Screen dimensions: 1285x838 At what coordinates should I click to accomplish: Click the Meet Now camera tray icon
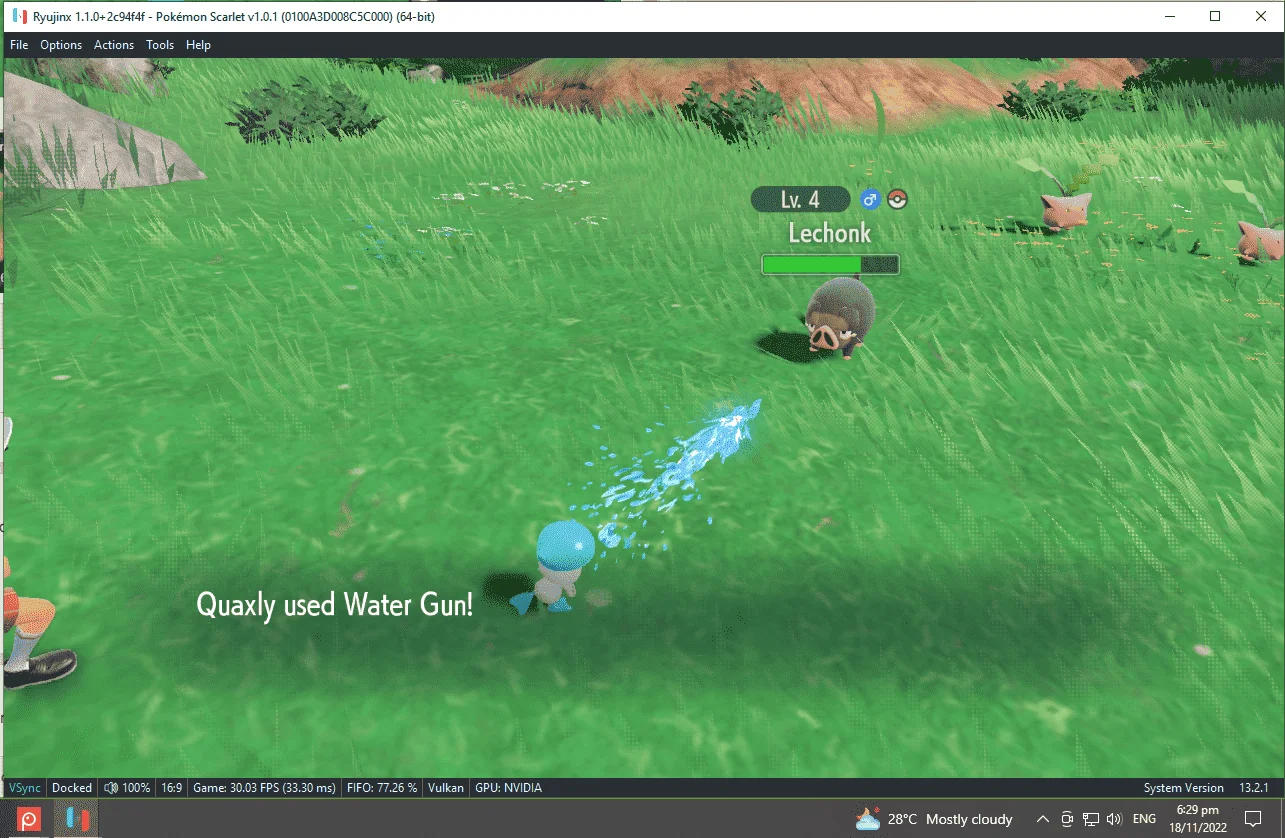tap(1067, 819)
